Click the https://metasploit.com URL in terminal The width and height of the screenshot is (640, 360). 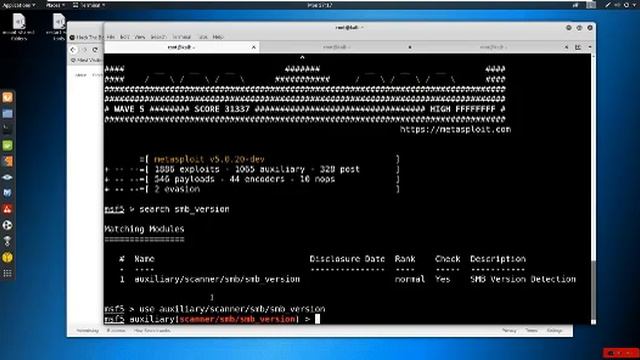[x=455, y=129]
